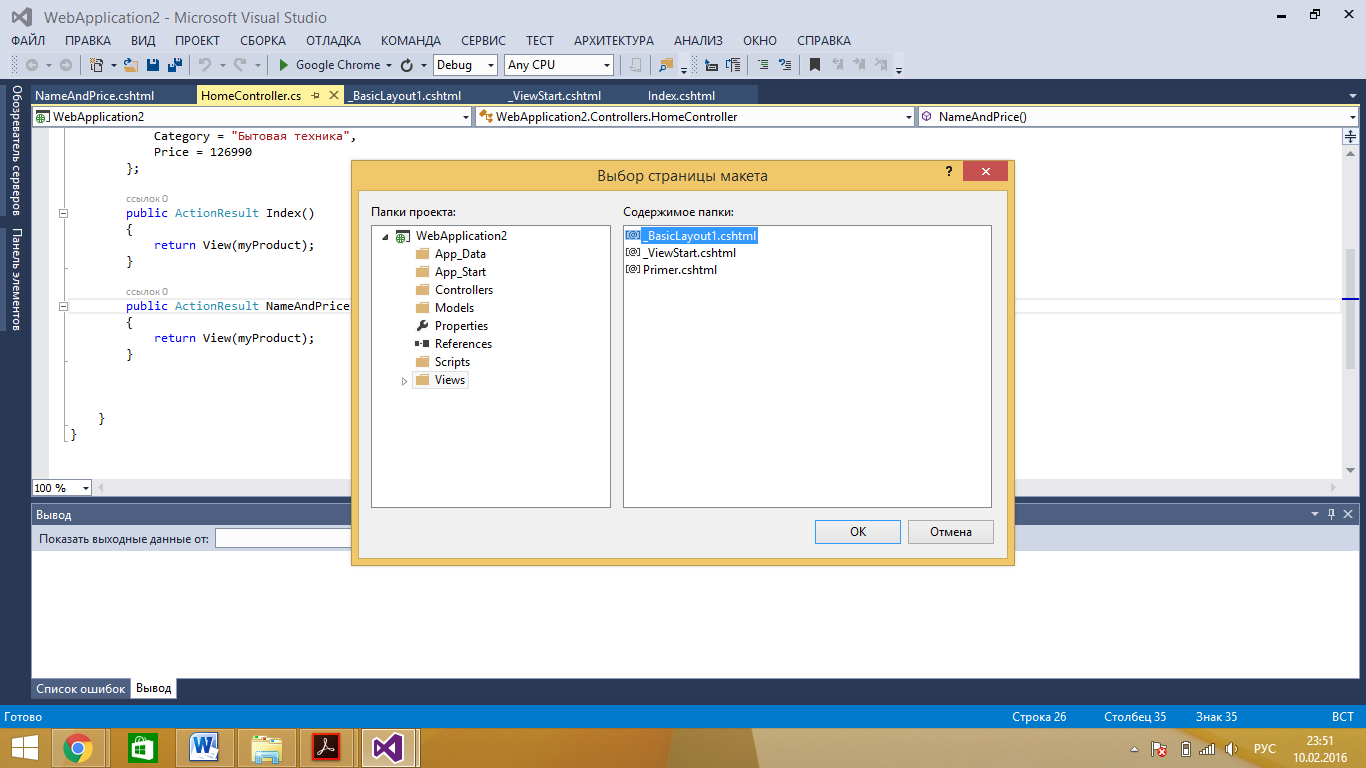This screenshot has height=768, width=1366.
Task: Click the Open File toolbar icon
Action: click(x=130, y=65)
